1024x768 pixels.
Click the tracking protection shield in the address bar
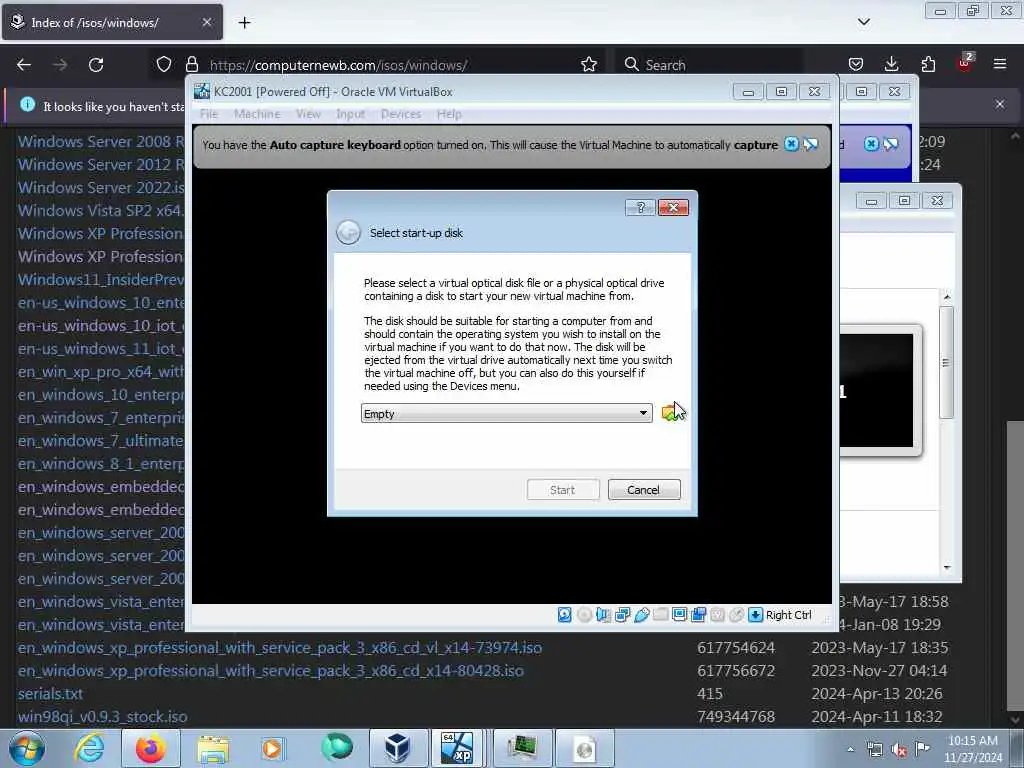click(x=164, y=65)
